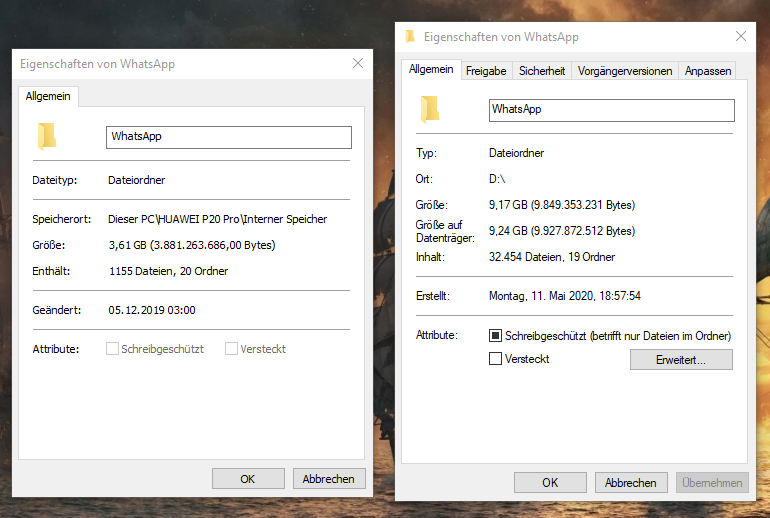Toggle Schreibgeschützt (betrifft nur Dateien) checkbox
The width and height of the screenshot is (770, 518).
point(495,336)
